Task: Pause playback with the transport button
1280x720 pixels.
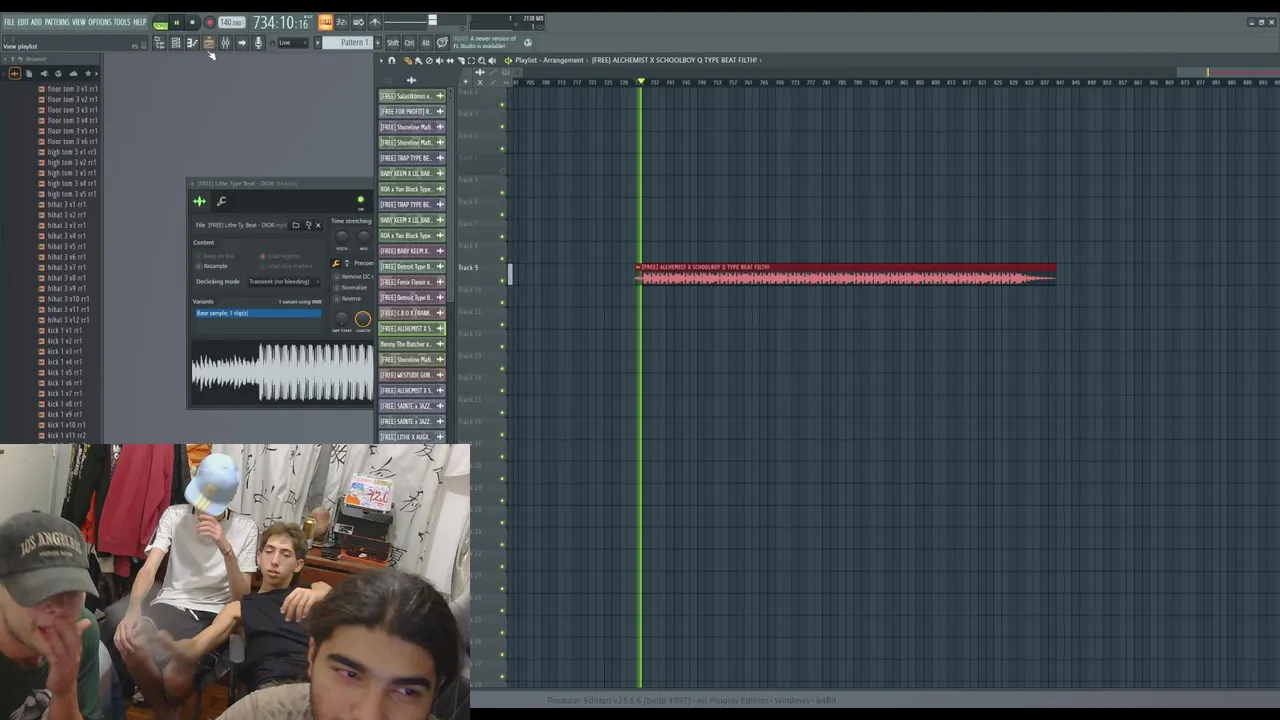Action: [176, 23]
